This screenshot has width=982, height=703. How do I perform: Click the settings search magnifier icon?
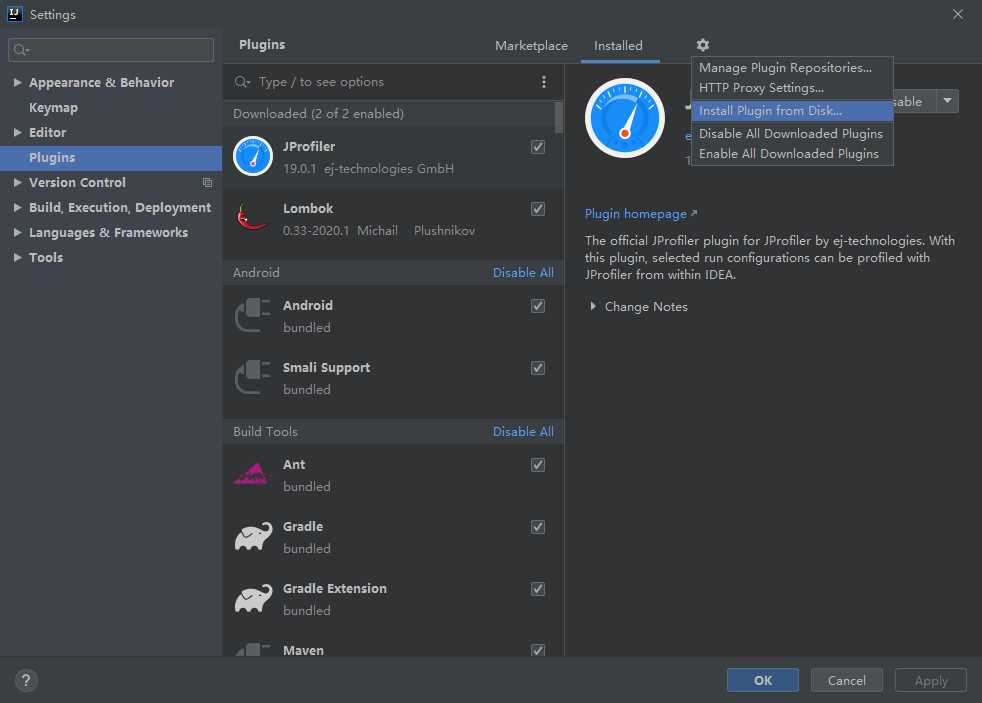pos(21,50)
